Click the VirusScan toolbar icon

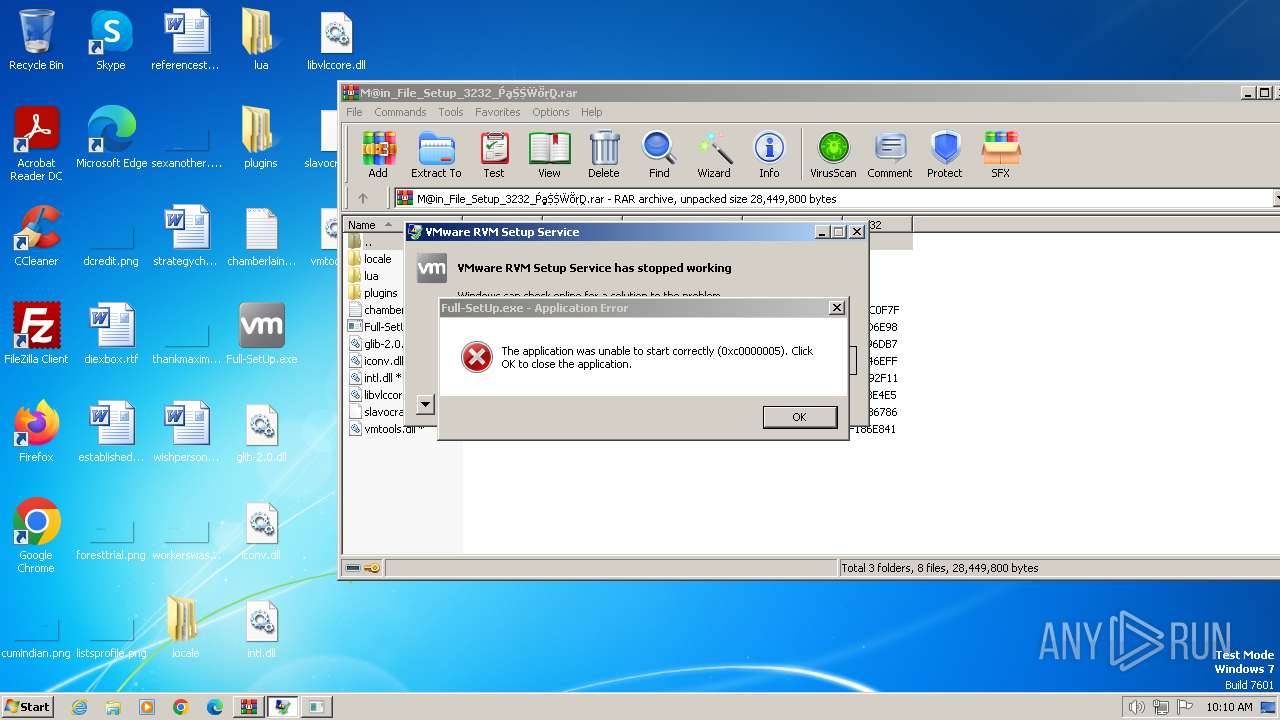(x=833, y=155)
